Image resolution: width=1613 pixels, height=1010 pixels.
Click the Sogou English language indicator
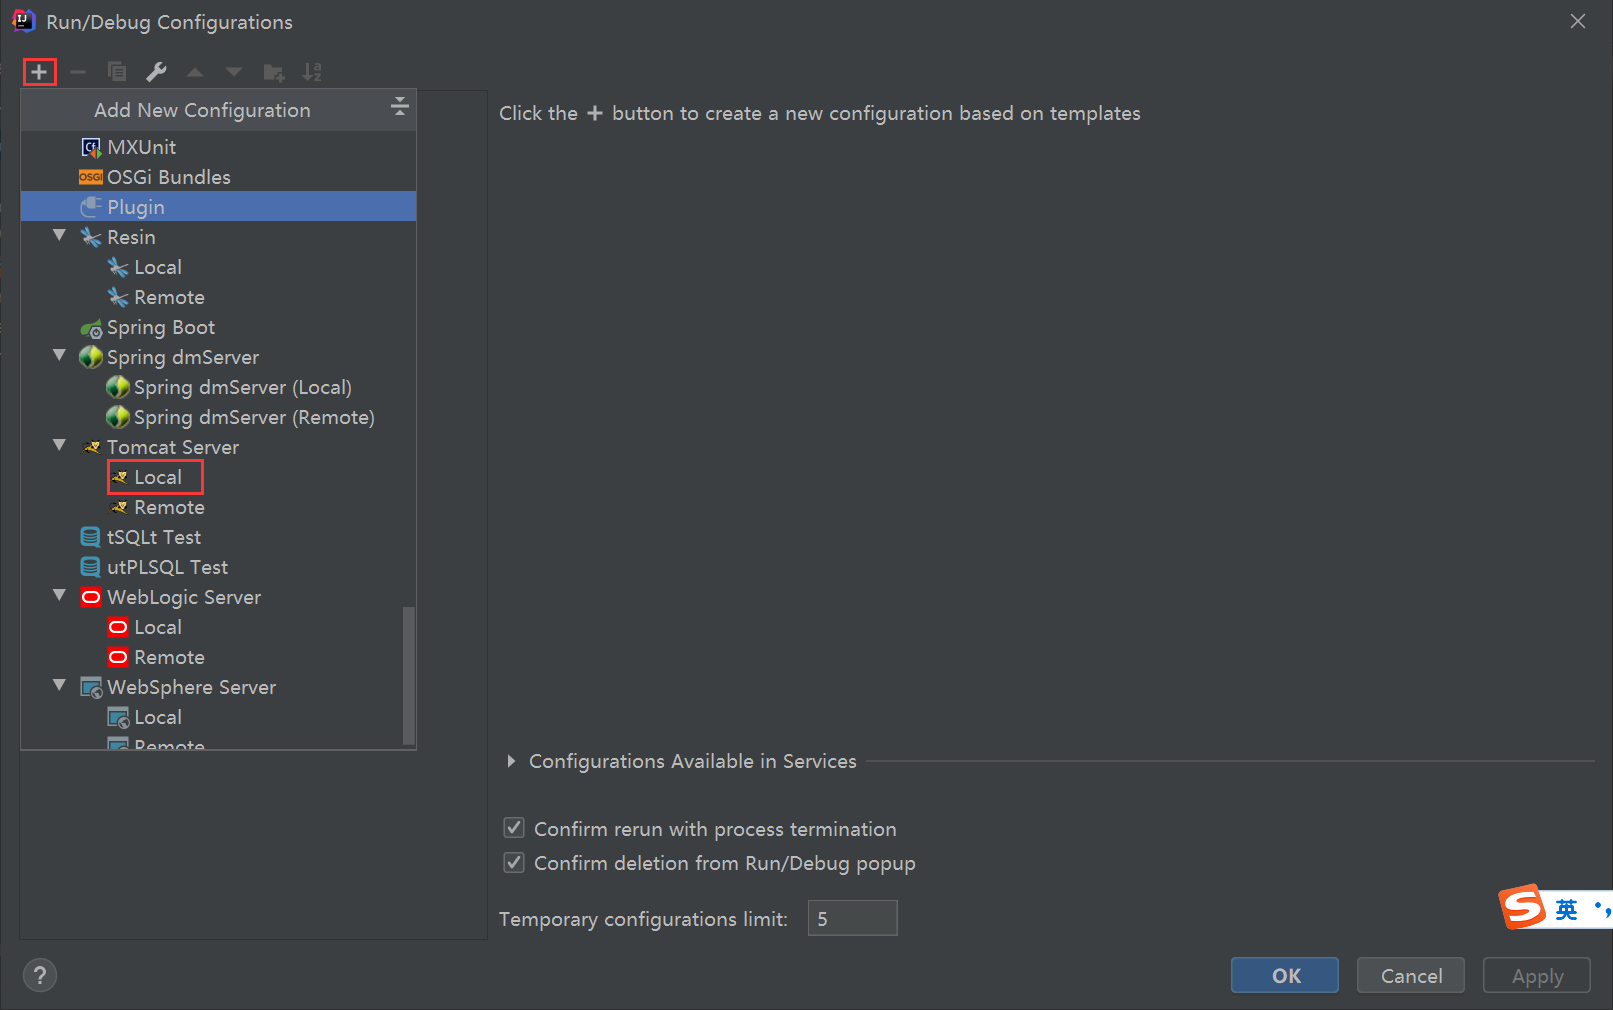click(x=1566, y=909)
